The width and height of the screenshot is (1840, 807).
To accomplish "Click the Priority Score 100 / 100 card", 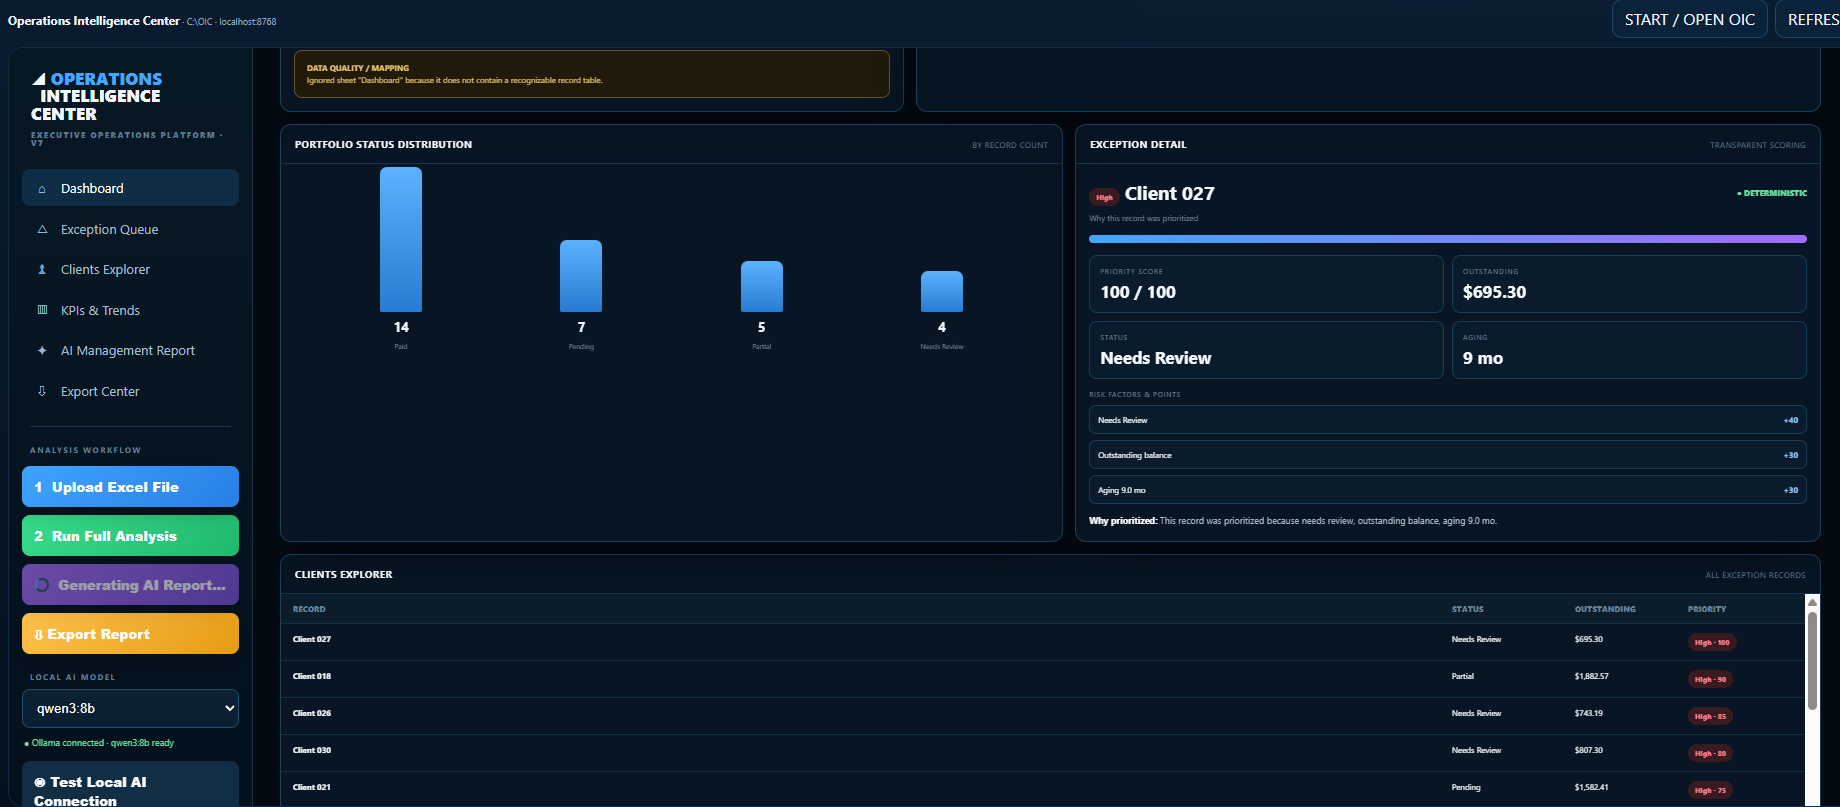I will click(x=1266, y=284).
